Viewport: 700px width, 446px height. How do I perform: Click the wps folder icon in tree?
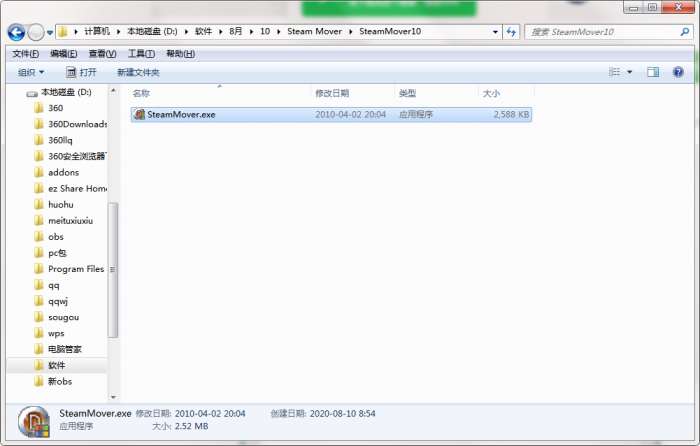(x=39, y=333)
